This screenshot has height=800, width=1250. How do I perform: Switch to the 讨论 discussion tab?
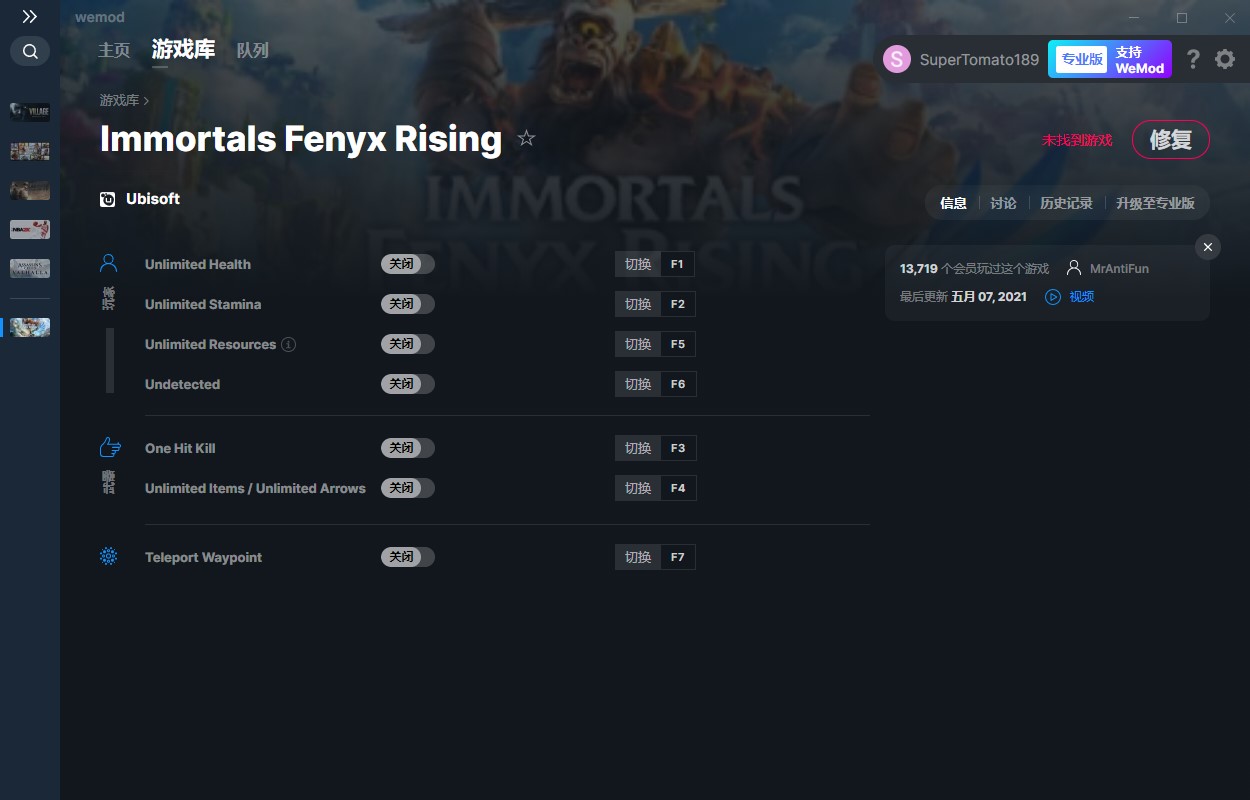[1003, 203]
